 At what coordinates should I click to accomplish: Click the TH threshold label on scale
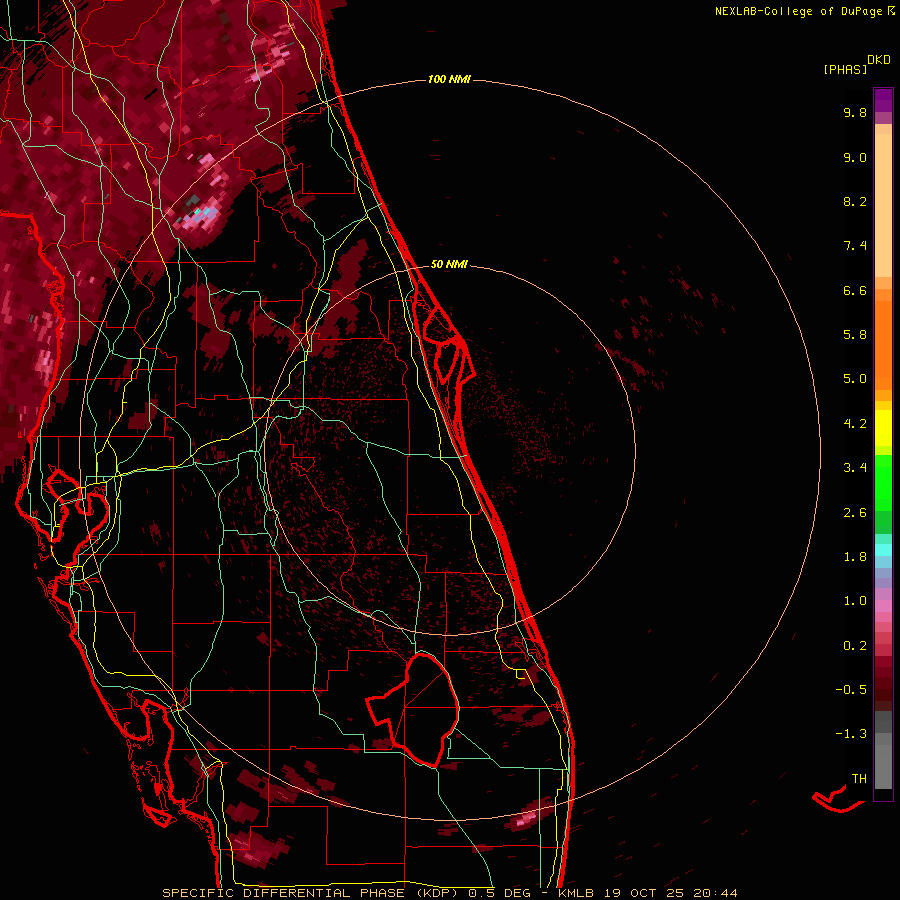point(859,779)
